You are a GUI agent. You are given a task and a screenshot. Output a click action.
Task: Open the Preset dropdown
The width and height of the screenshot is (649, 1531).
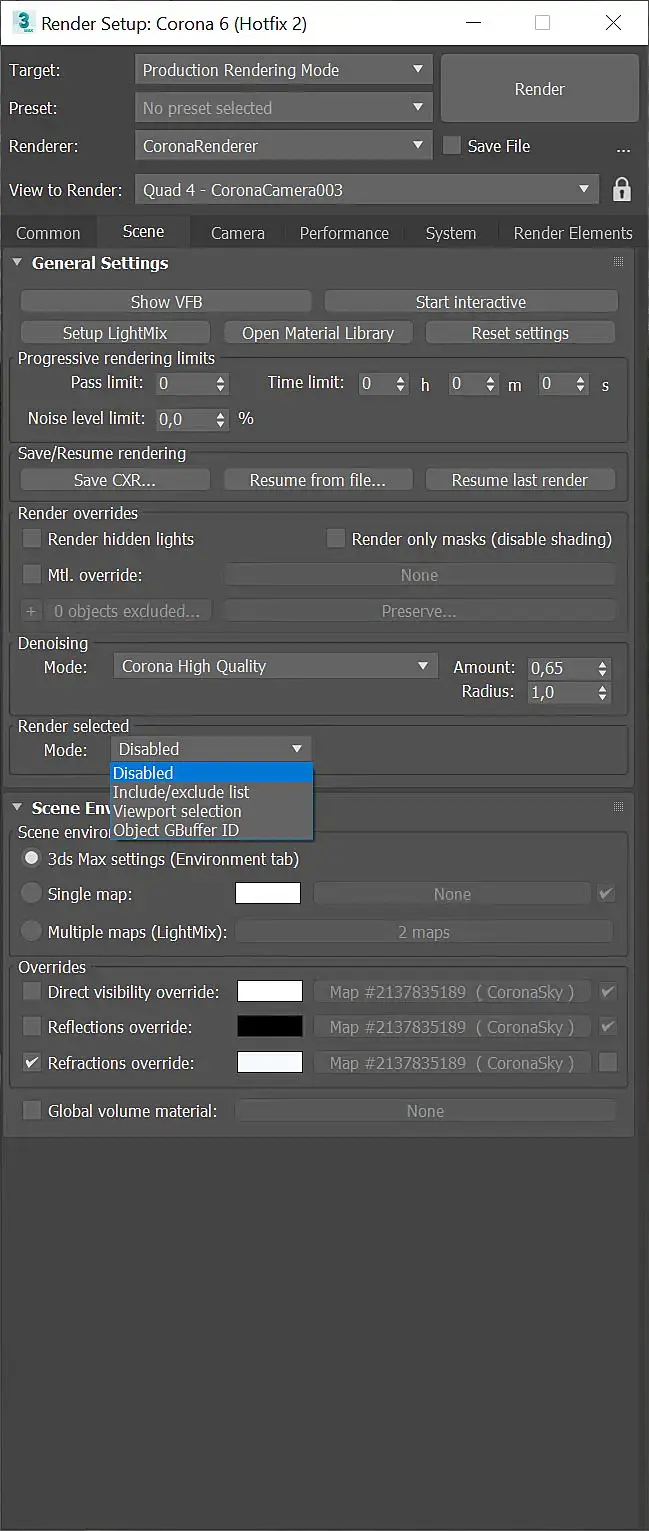click(x=283, y=108)
